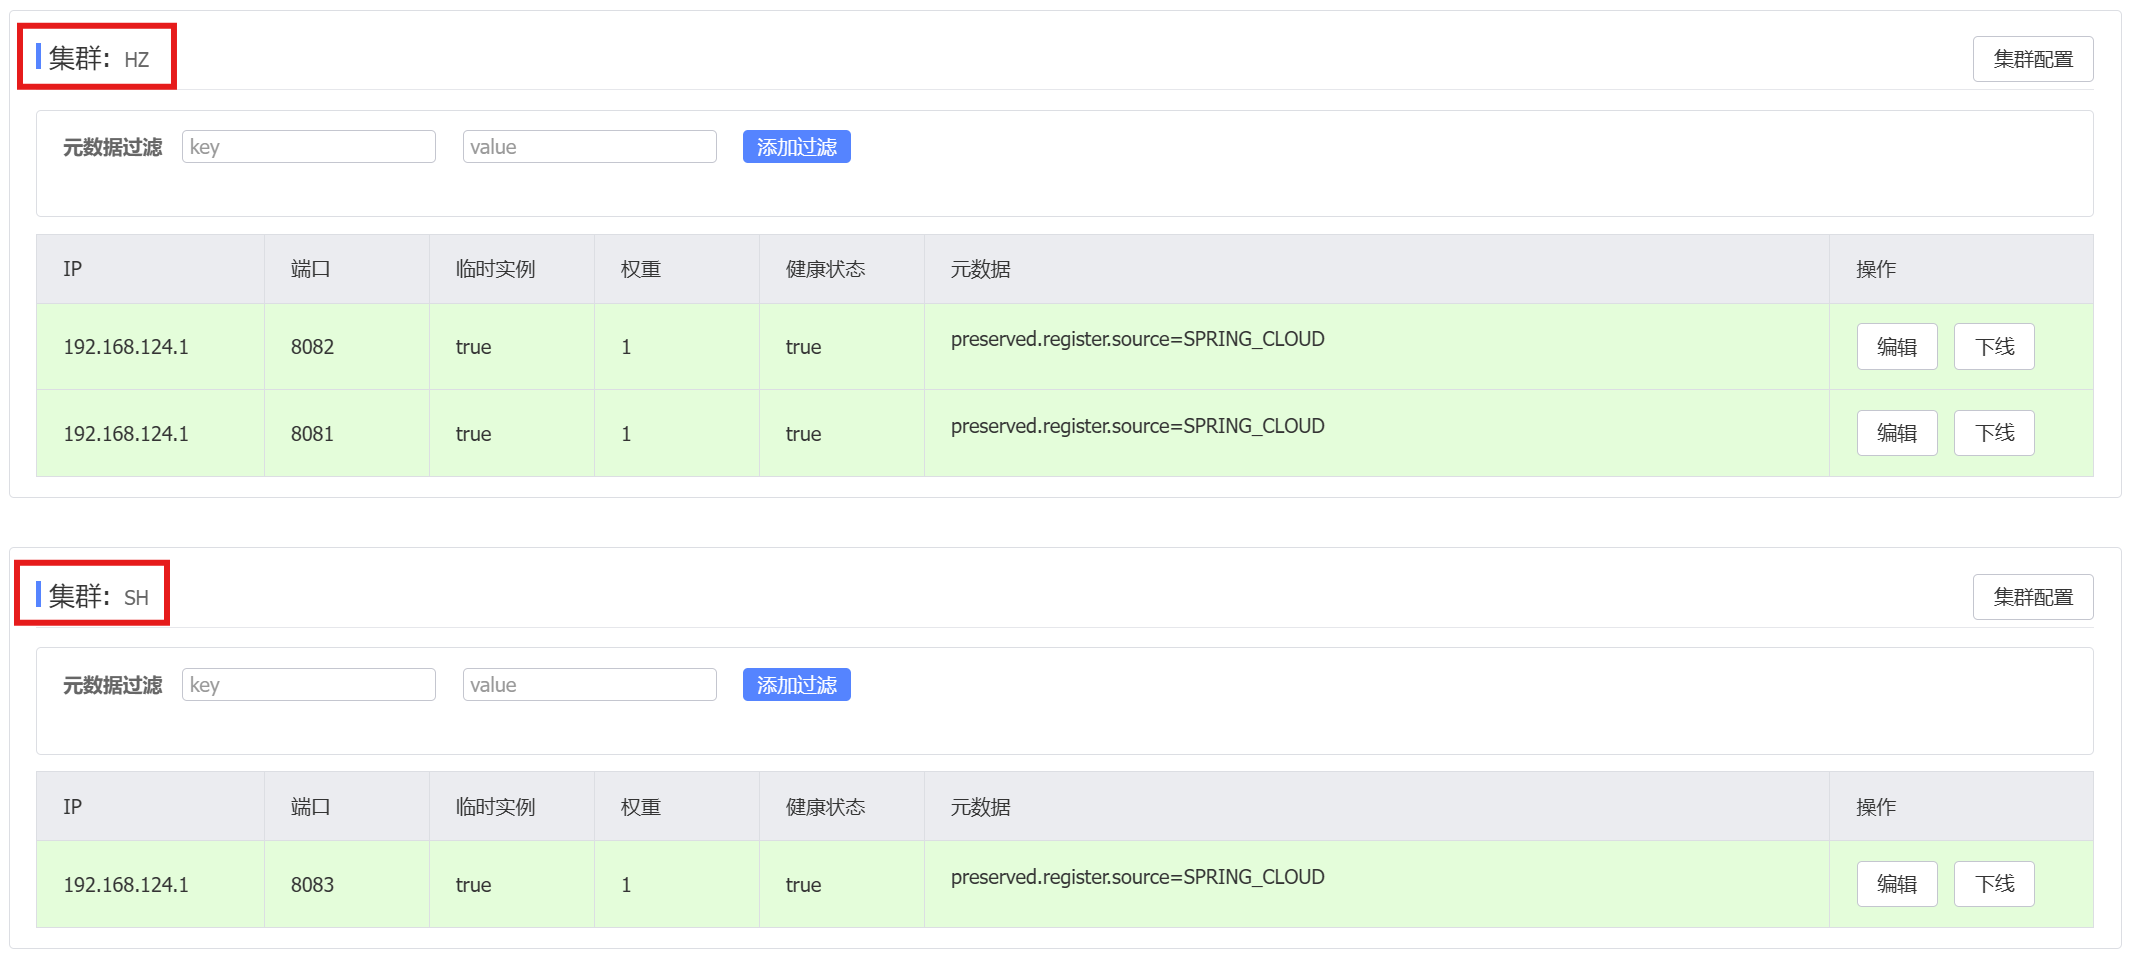The height and width of the screenshot is (960, 2131).
Task: Click the IP column header in SH table
Action: (x=72, y=807)
